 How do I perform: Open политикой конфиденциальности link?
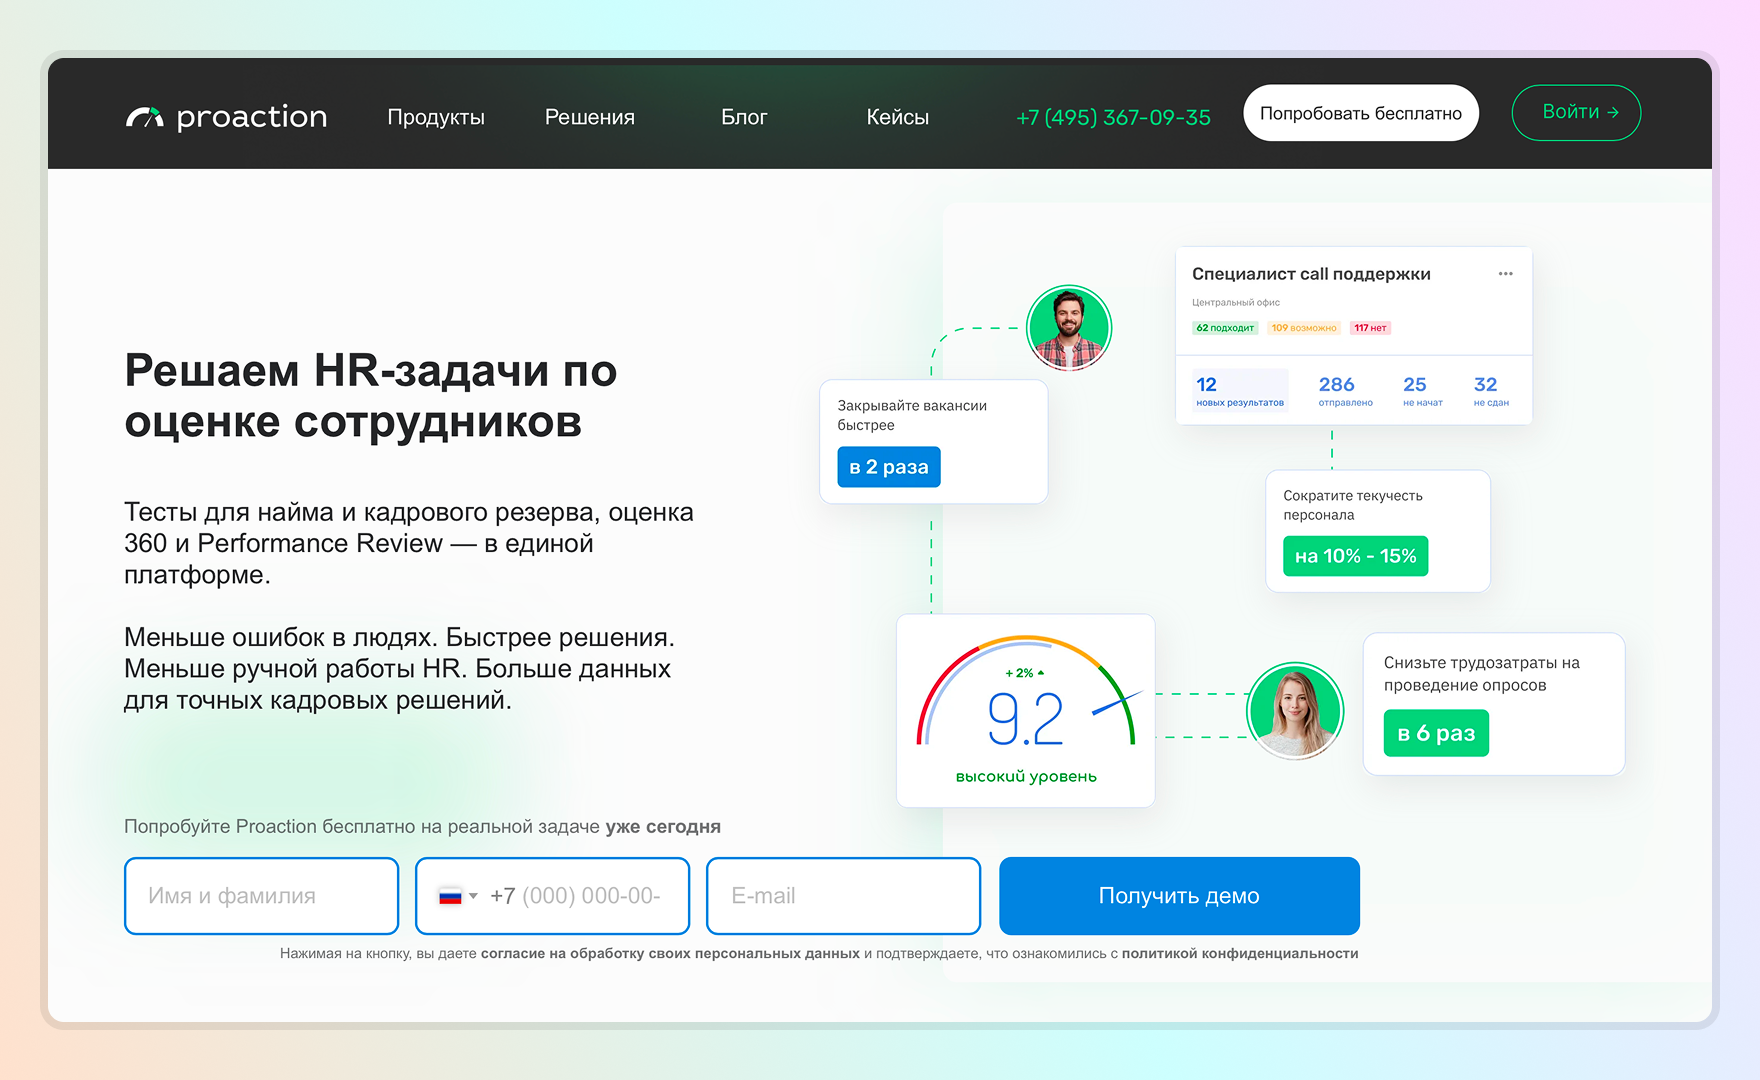point(1240,954)
